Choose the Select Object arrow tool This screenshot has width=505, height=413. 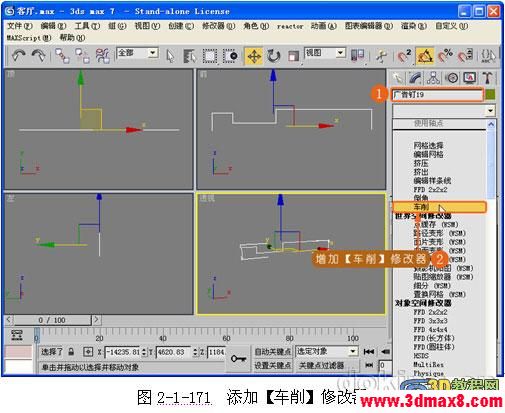pos(170,56)
